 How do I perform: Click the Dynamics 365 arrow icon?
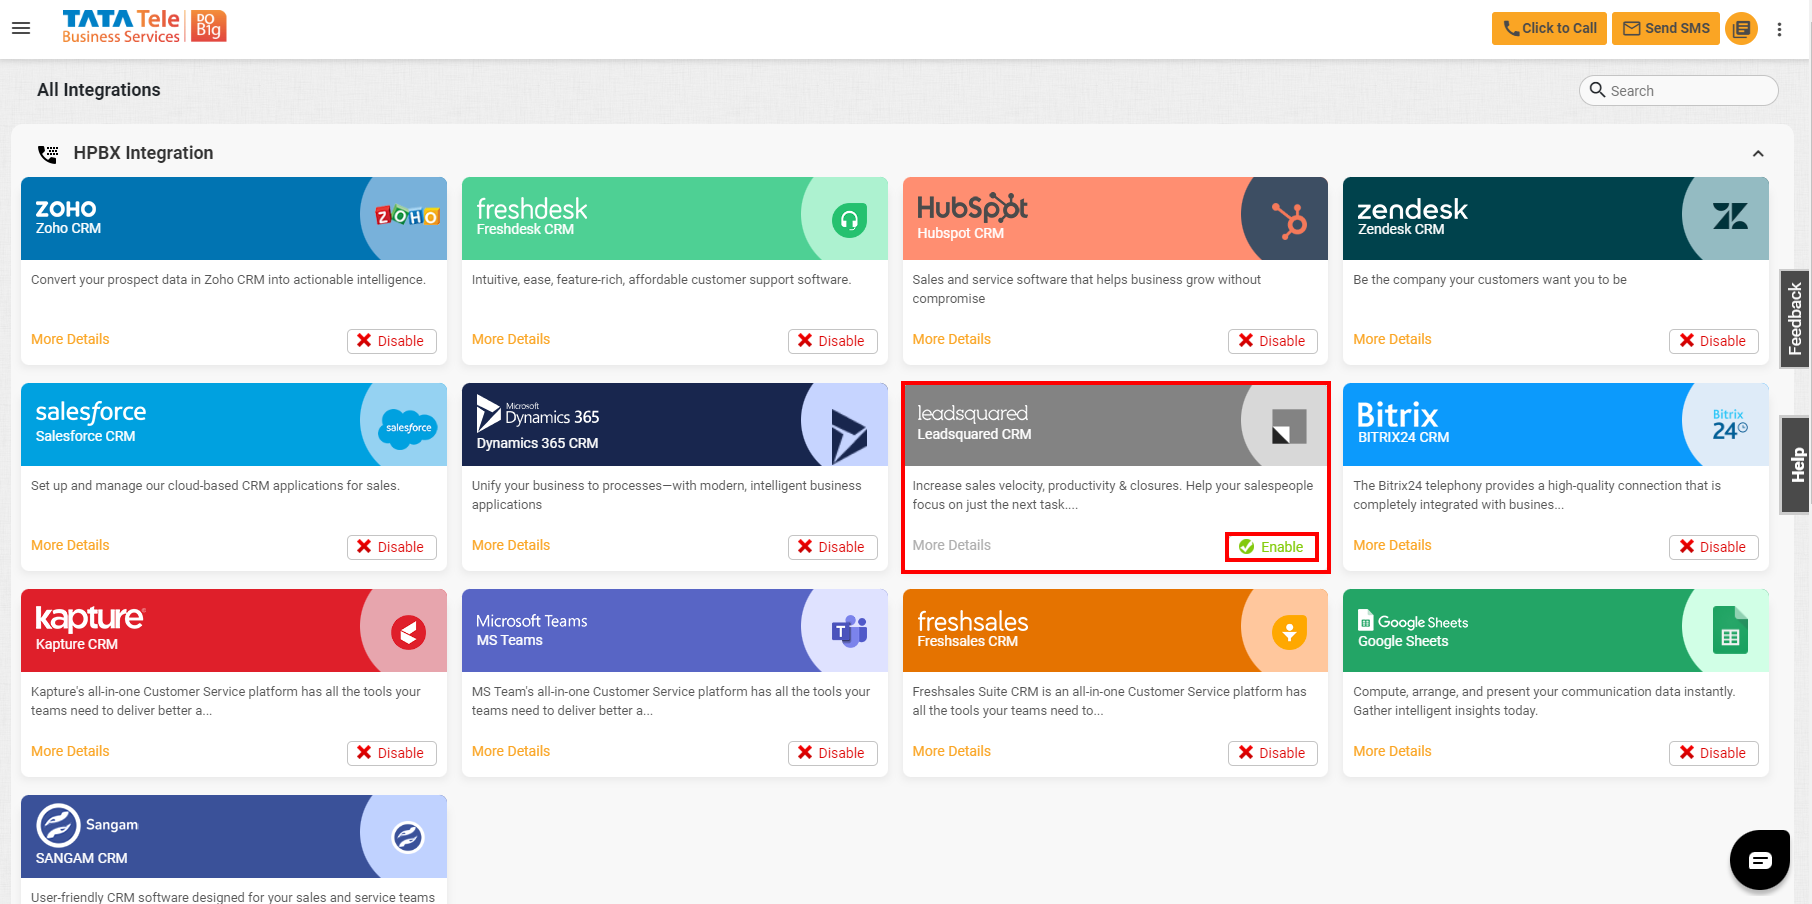pos(848,436)
